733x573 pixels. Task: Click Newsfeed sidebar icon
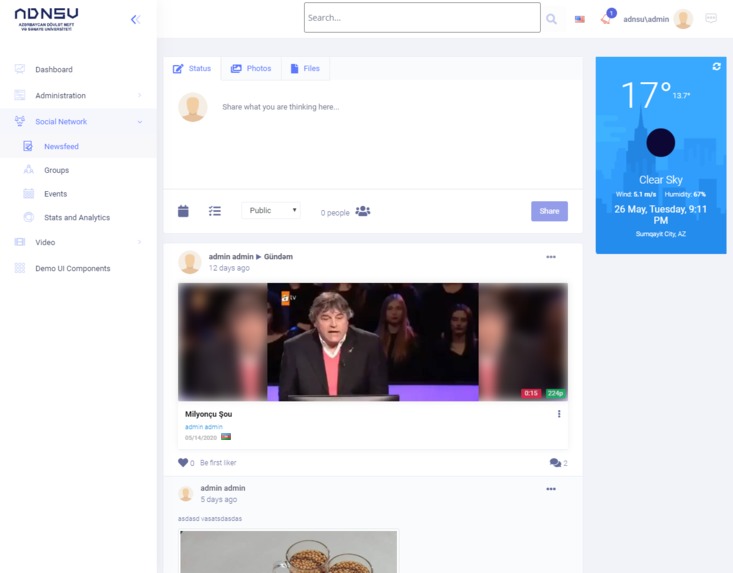pyautogui.click(x=28, y=146)
